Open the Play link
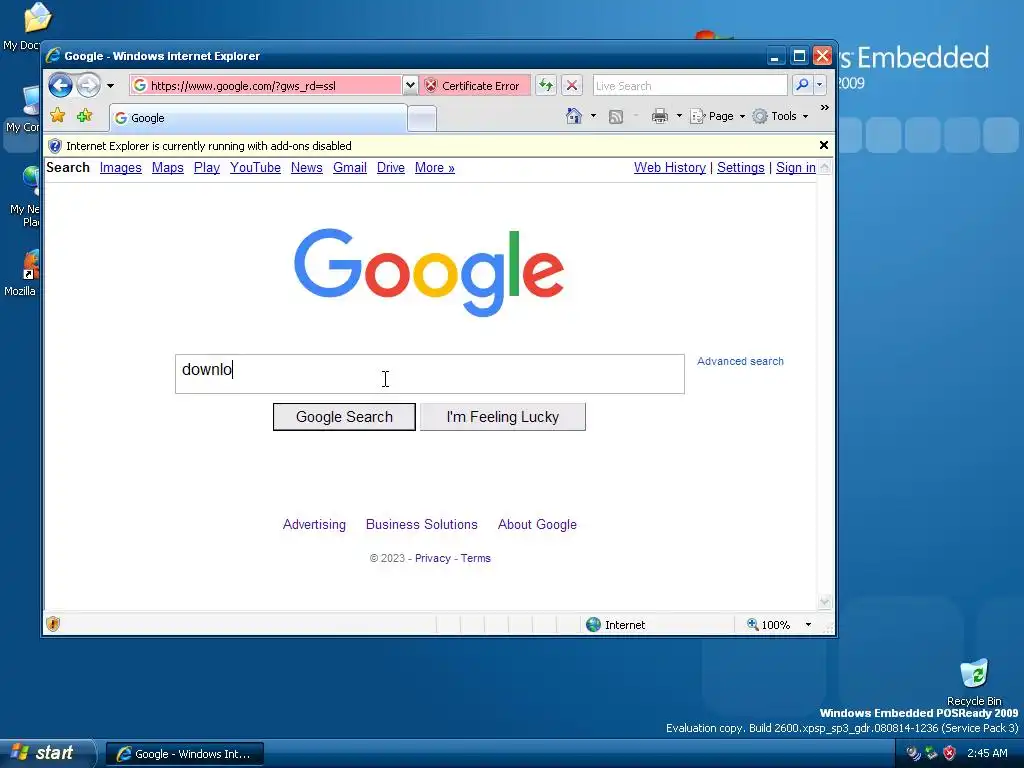1024x768 pixels. click(206, 168)
